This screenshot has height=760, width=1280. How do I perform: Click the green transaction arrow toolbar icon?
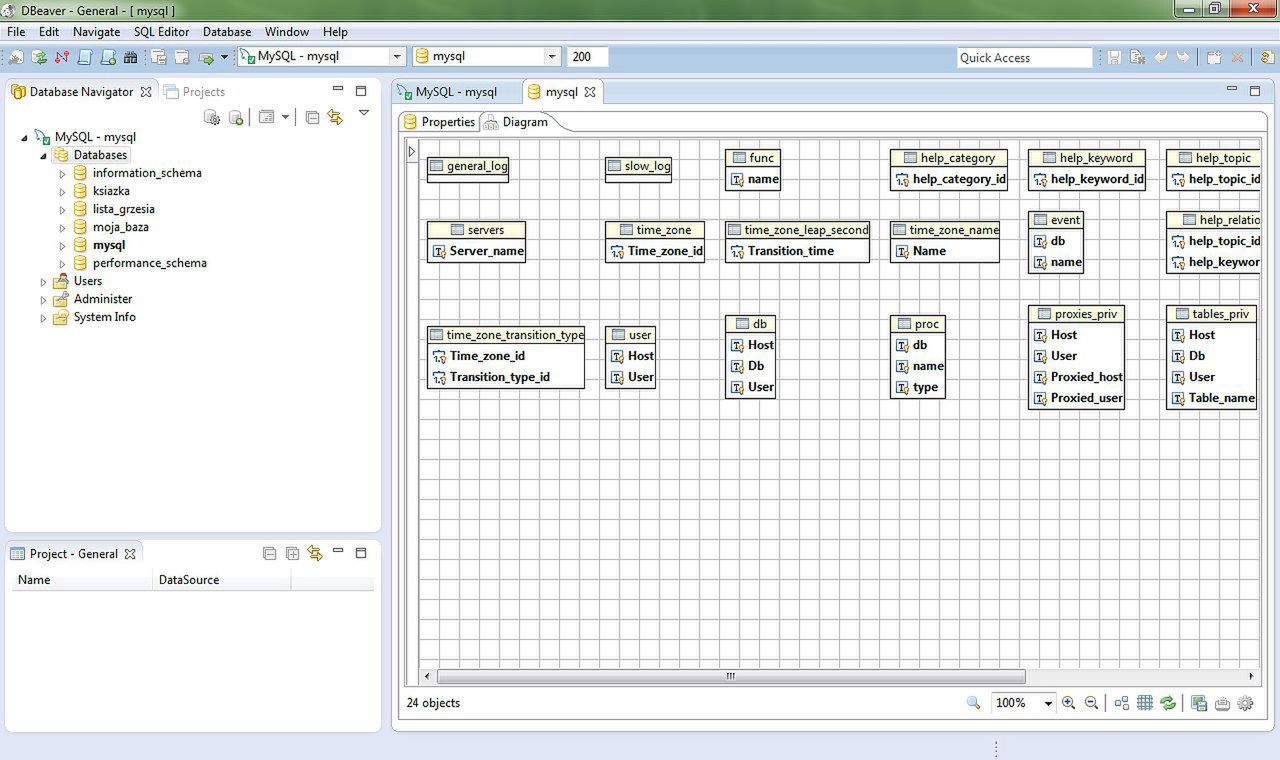pyautogui.click(x=206, y=57)
